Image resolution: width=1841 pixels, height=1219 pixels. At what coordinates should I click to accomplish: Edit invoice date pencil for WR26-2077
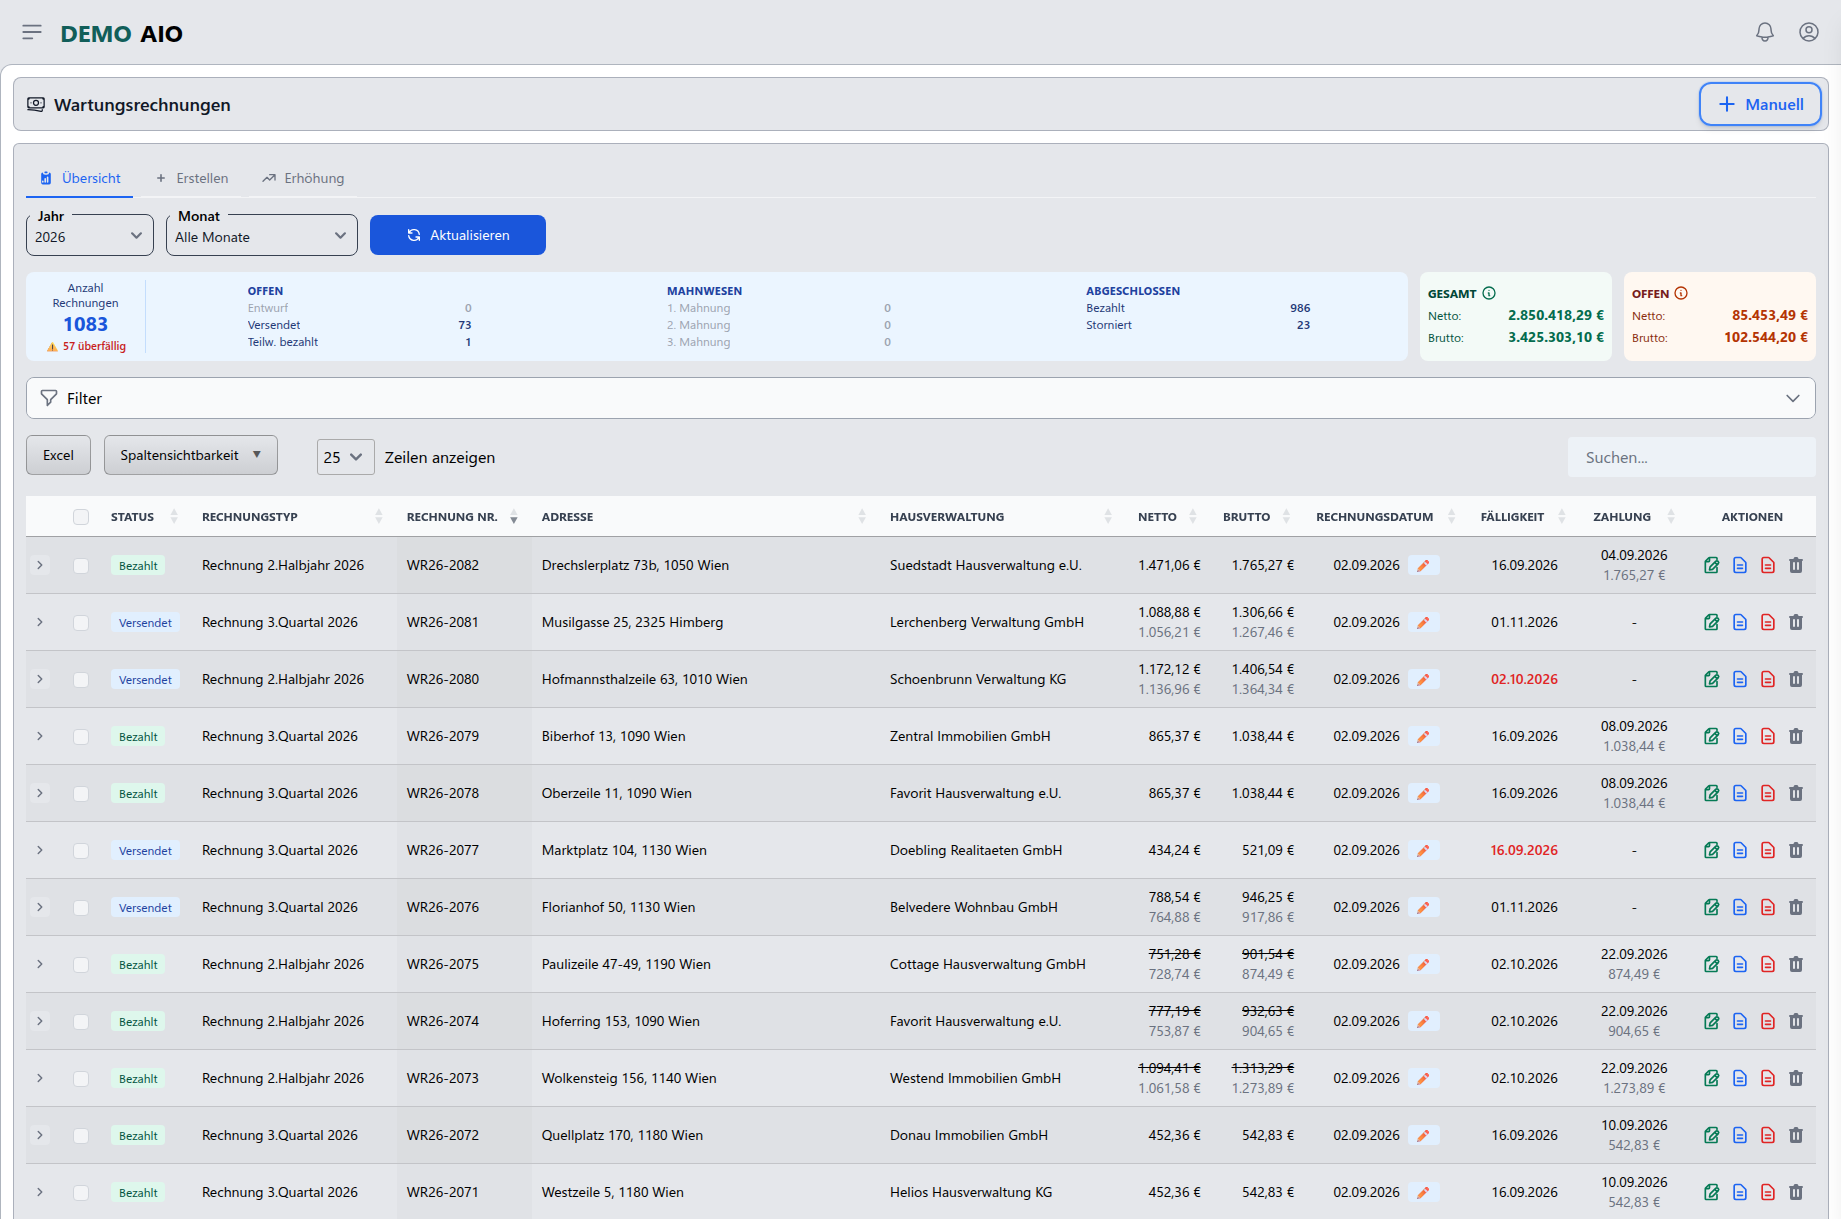(1423, 851)
